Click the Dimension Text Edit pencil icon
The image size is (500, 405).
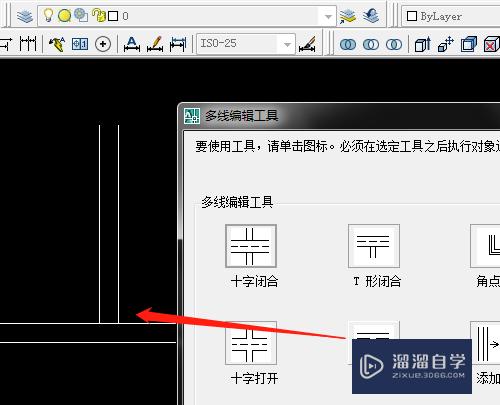pyautogui.click(x=155, y=44)
